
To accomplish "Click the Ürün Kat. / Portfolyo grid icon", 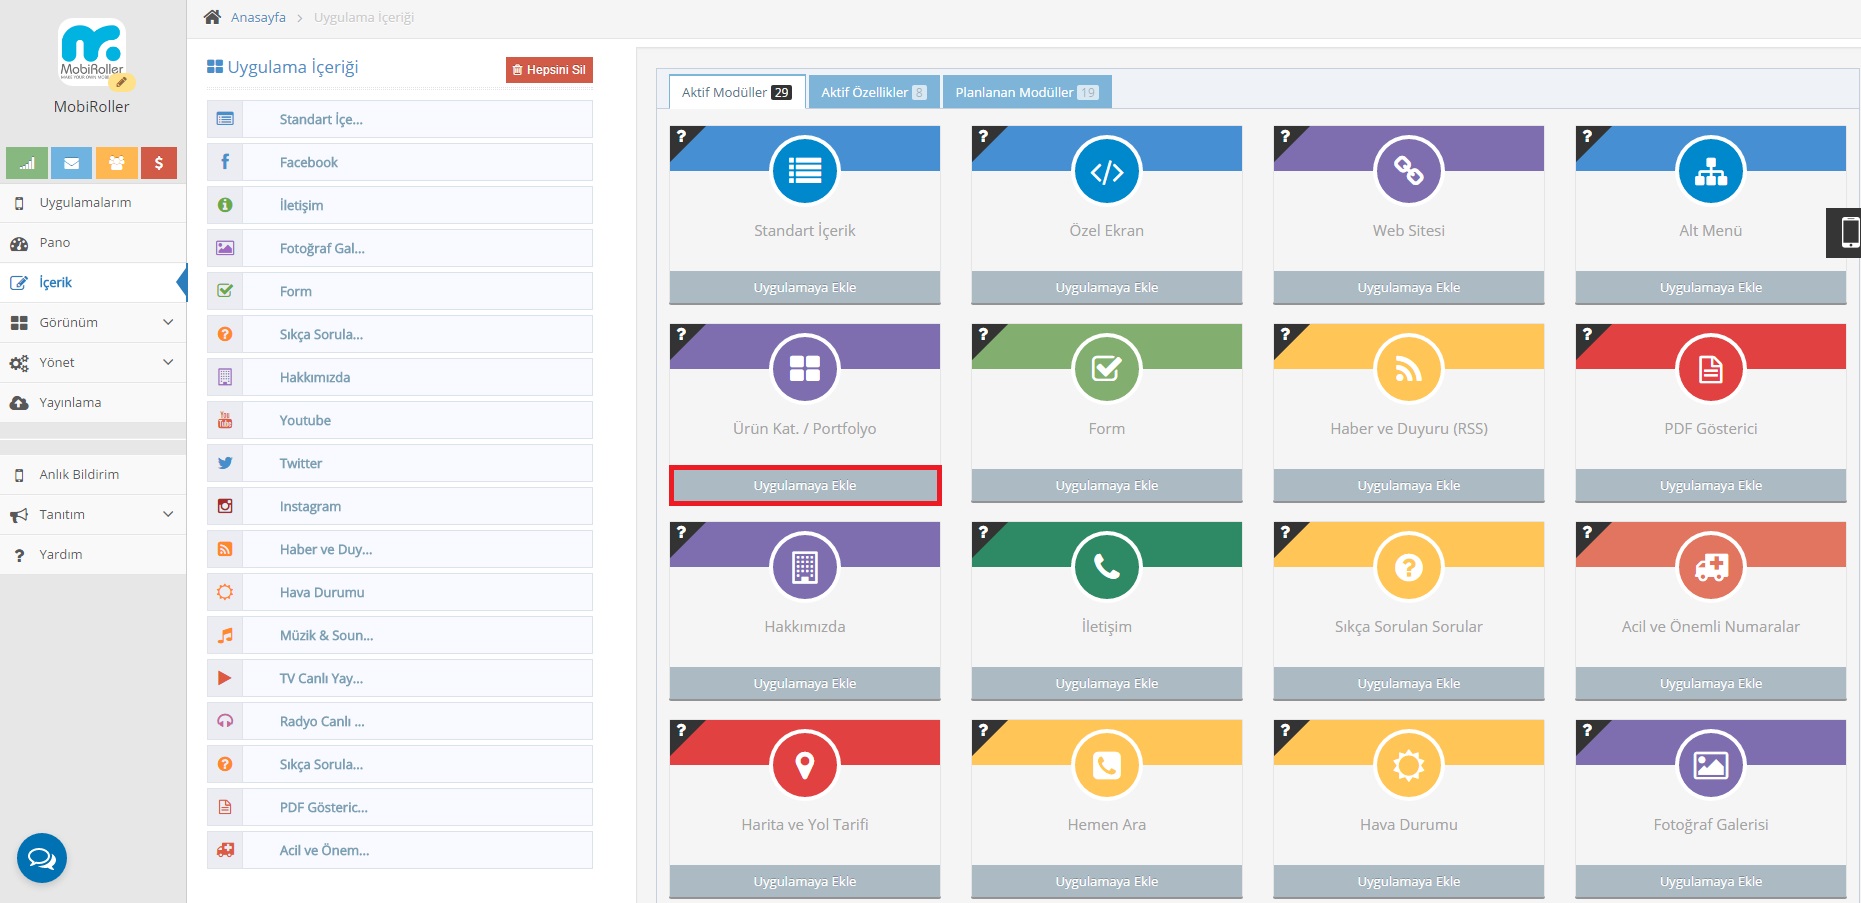I will pyautogui.click(x=805, y=369).
